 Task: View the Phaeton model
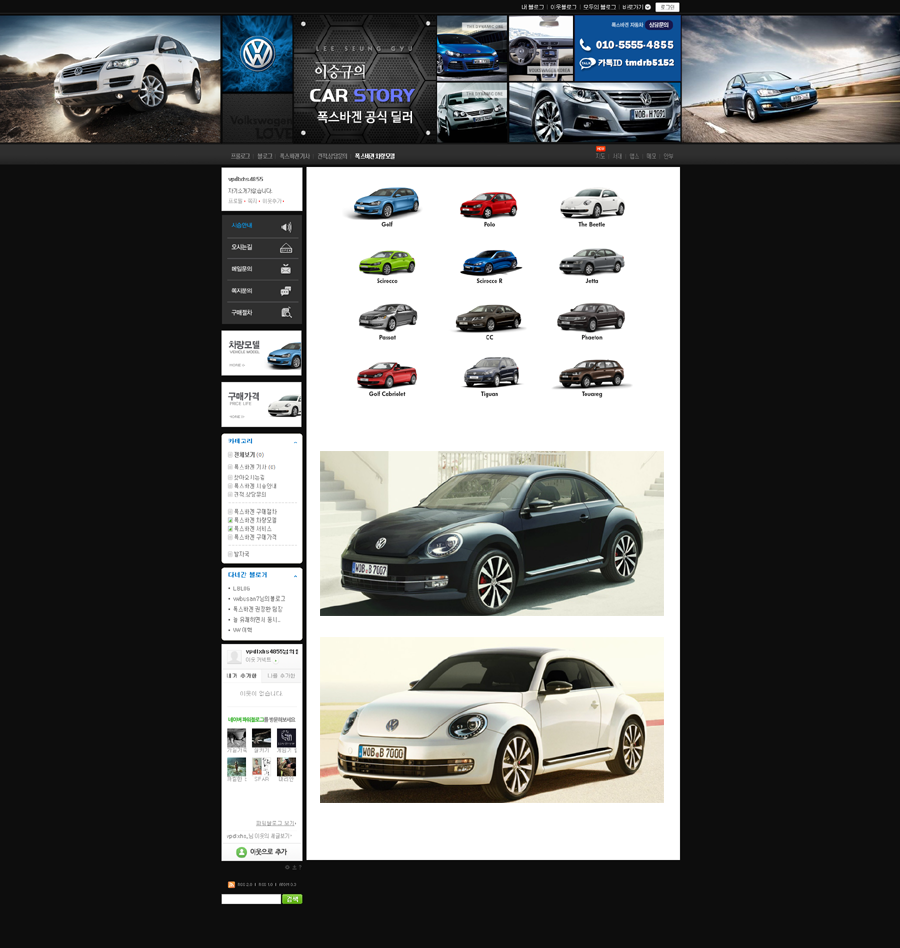click(x=591, y=317)
